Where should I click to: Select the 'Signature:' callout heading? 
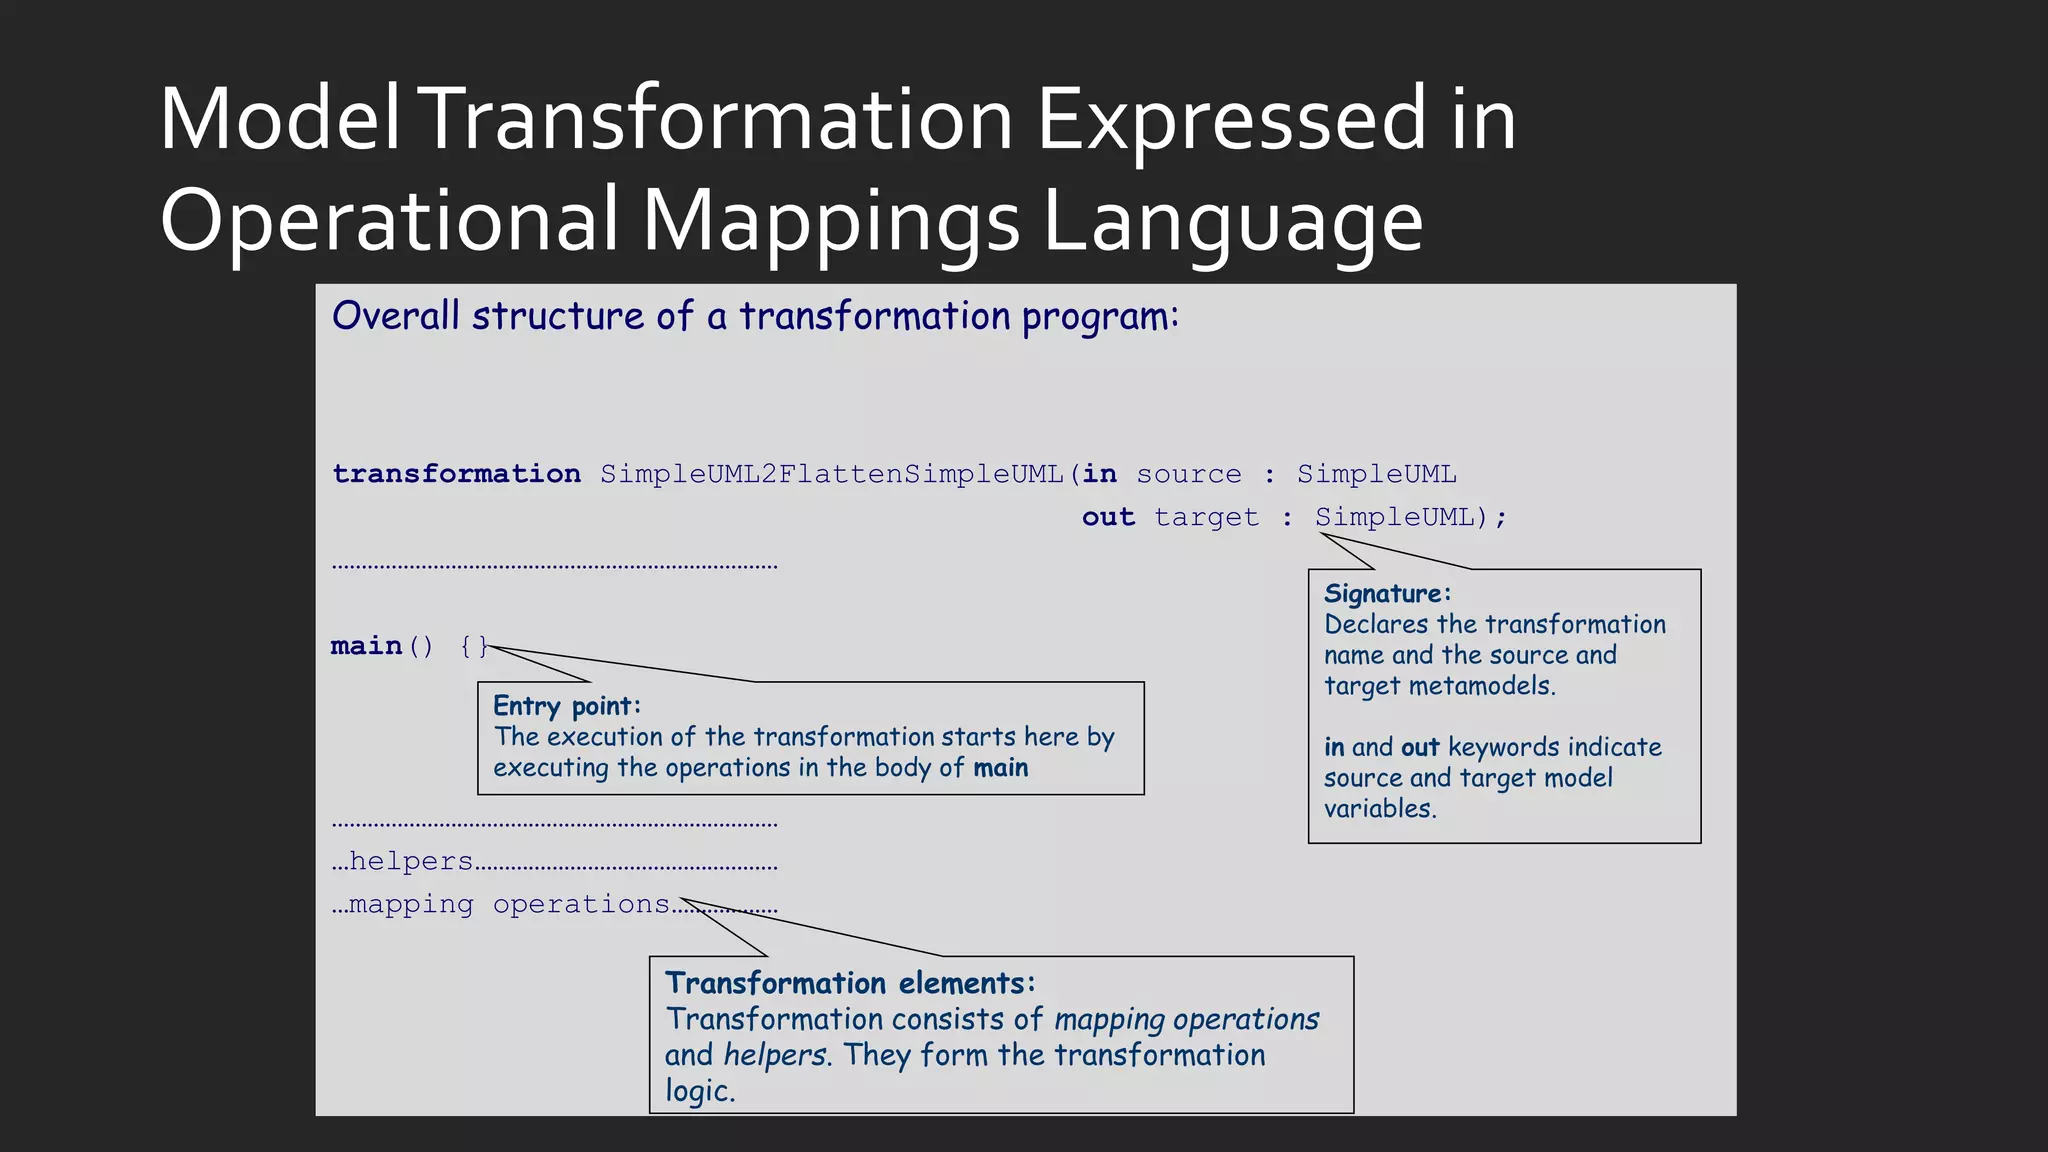(x=1386, y=593)
